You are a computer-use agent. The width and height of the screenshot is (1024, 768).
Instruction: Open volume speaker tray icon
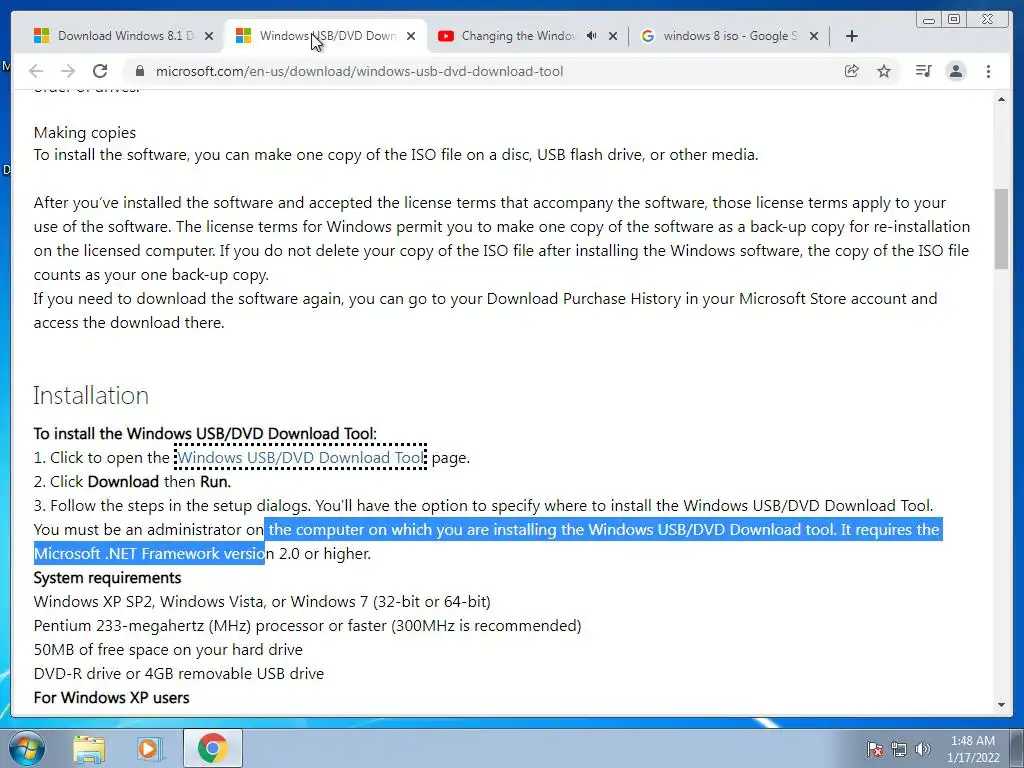pyautogui.click(x=922, y=749)
